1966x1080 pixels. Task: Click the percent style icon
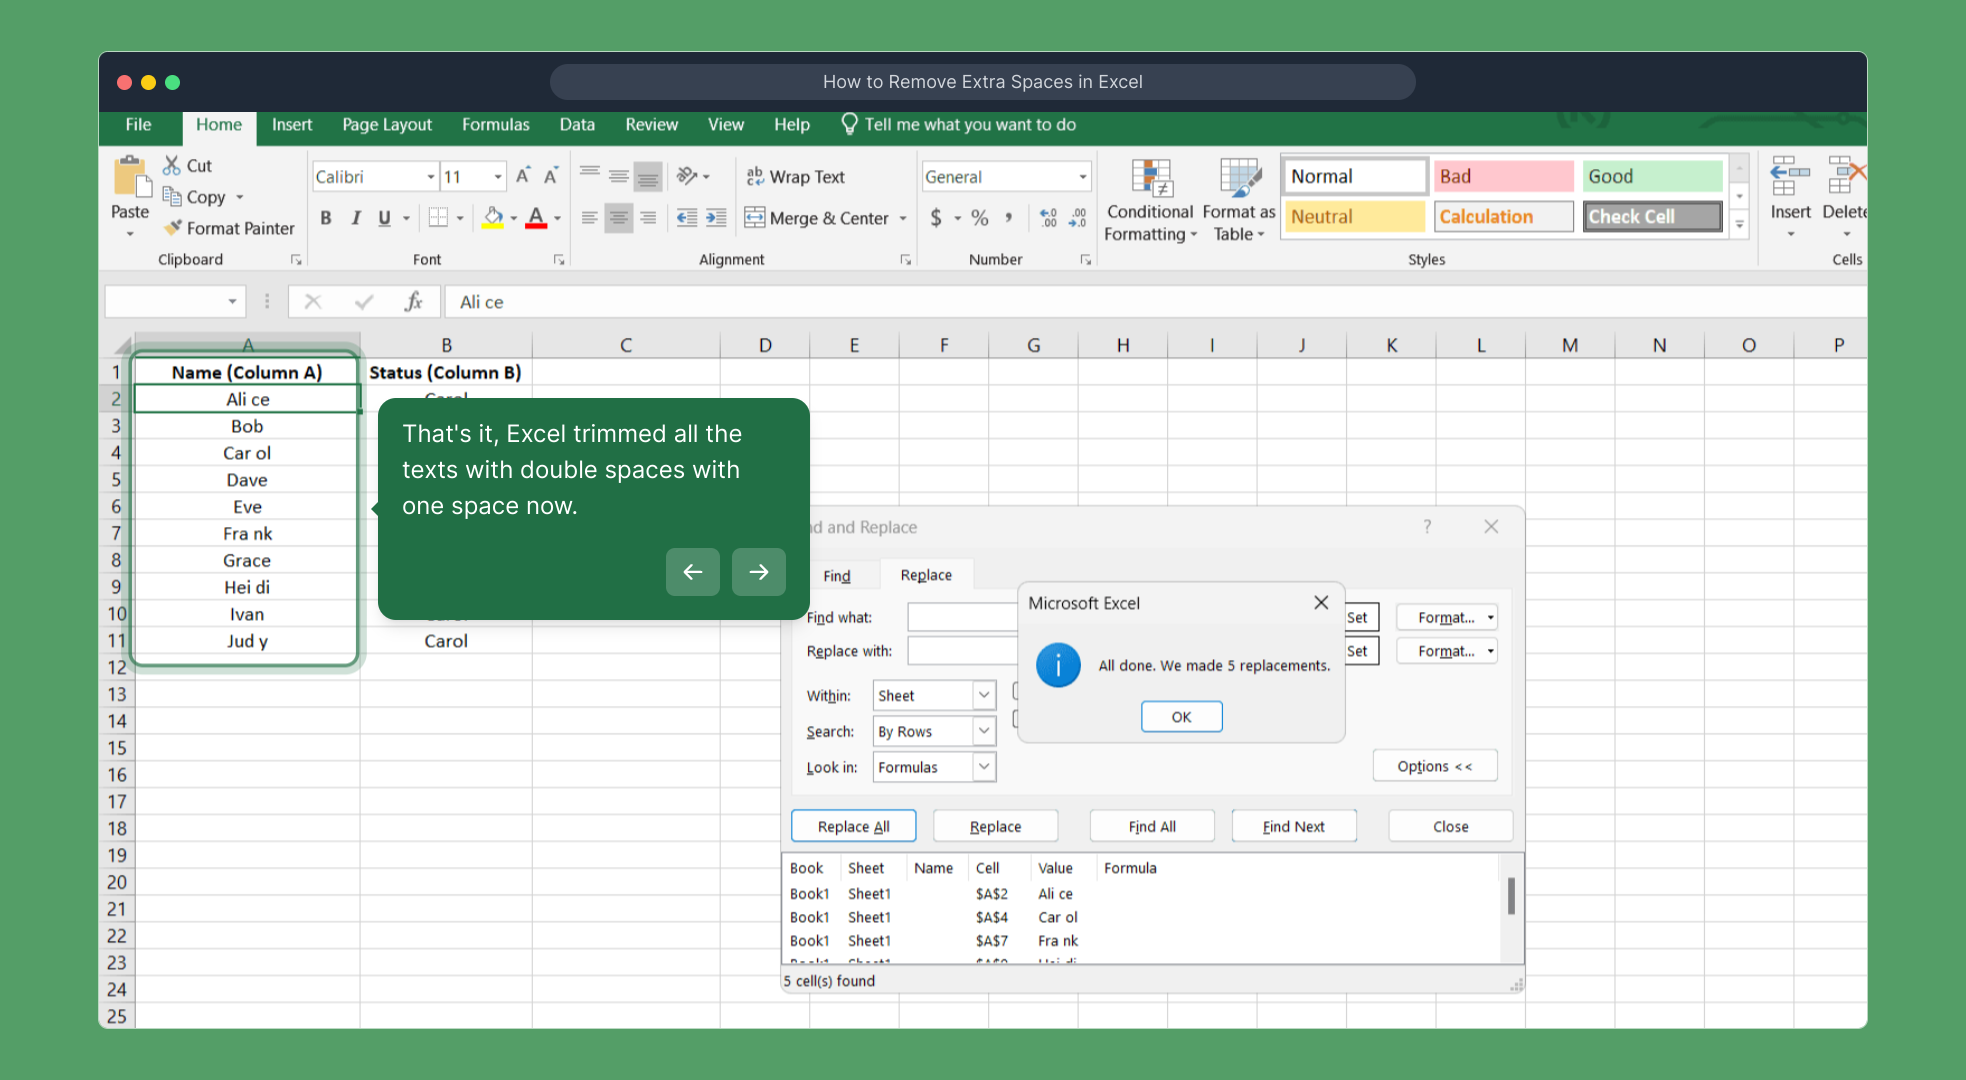click(x=979, y=218)
